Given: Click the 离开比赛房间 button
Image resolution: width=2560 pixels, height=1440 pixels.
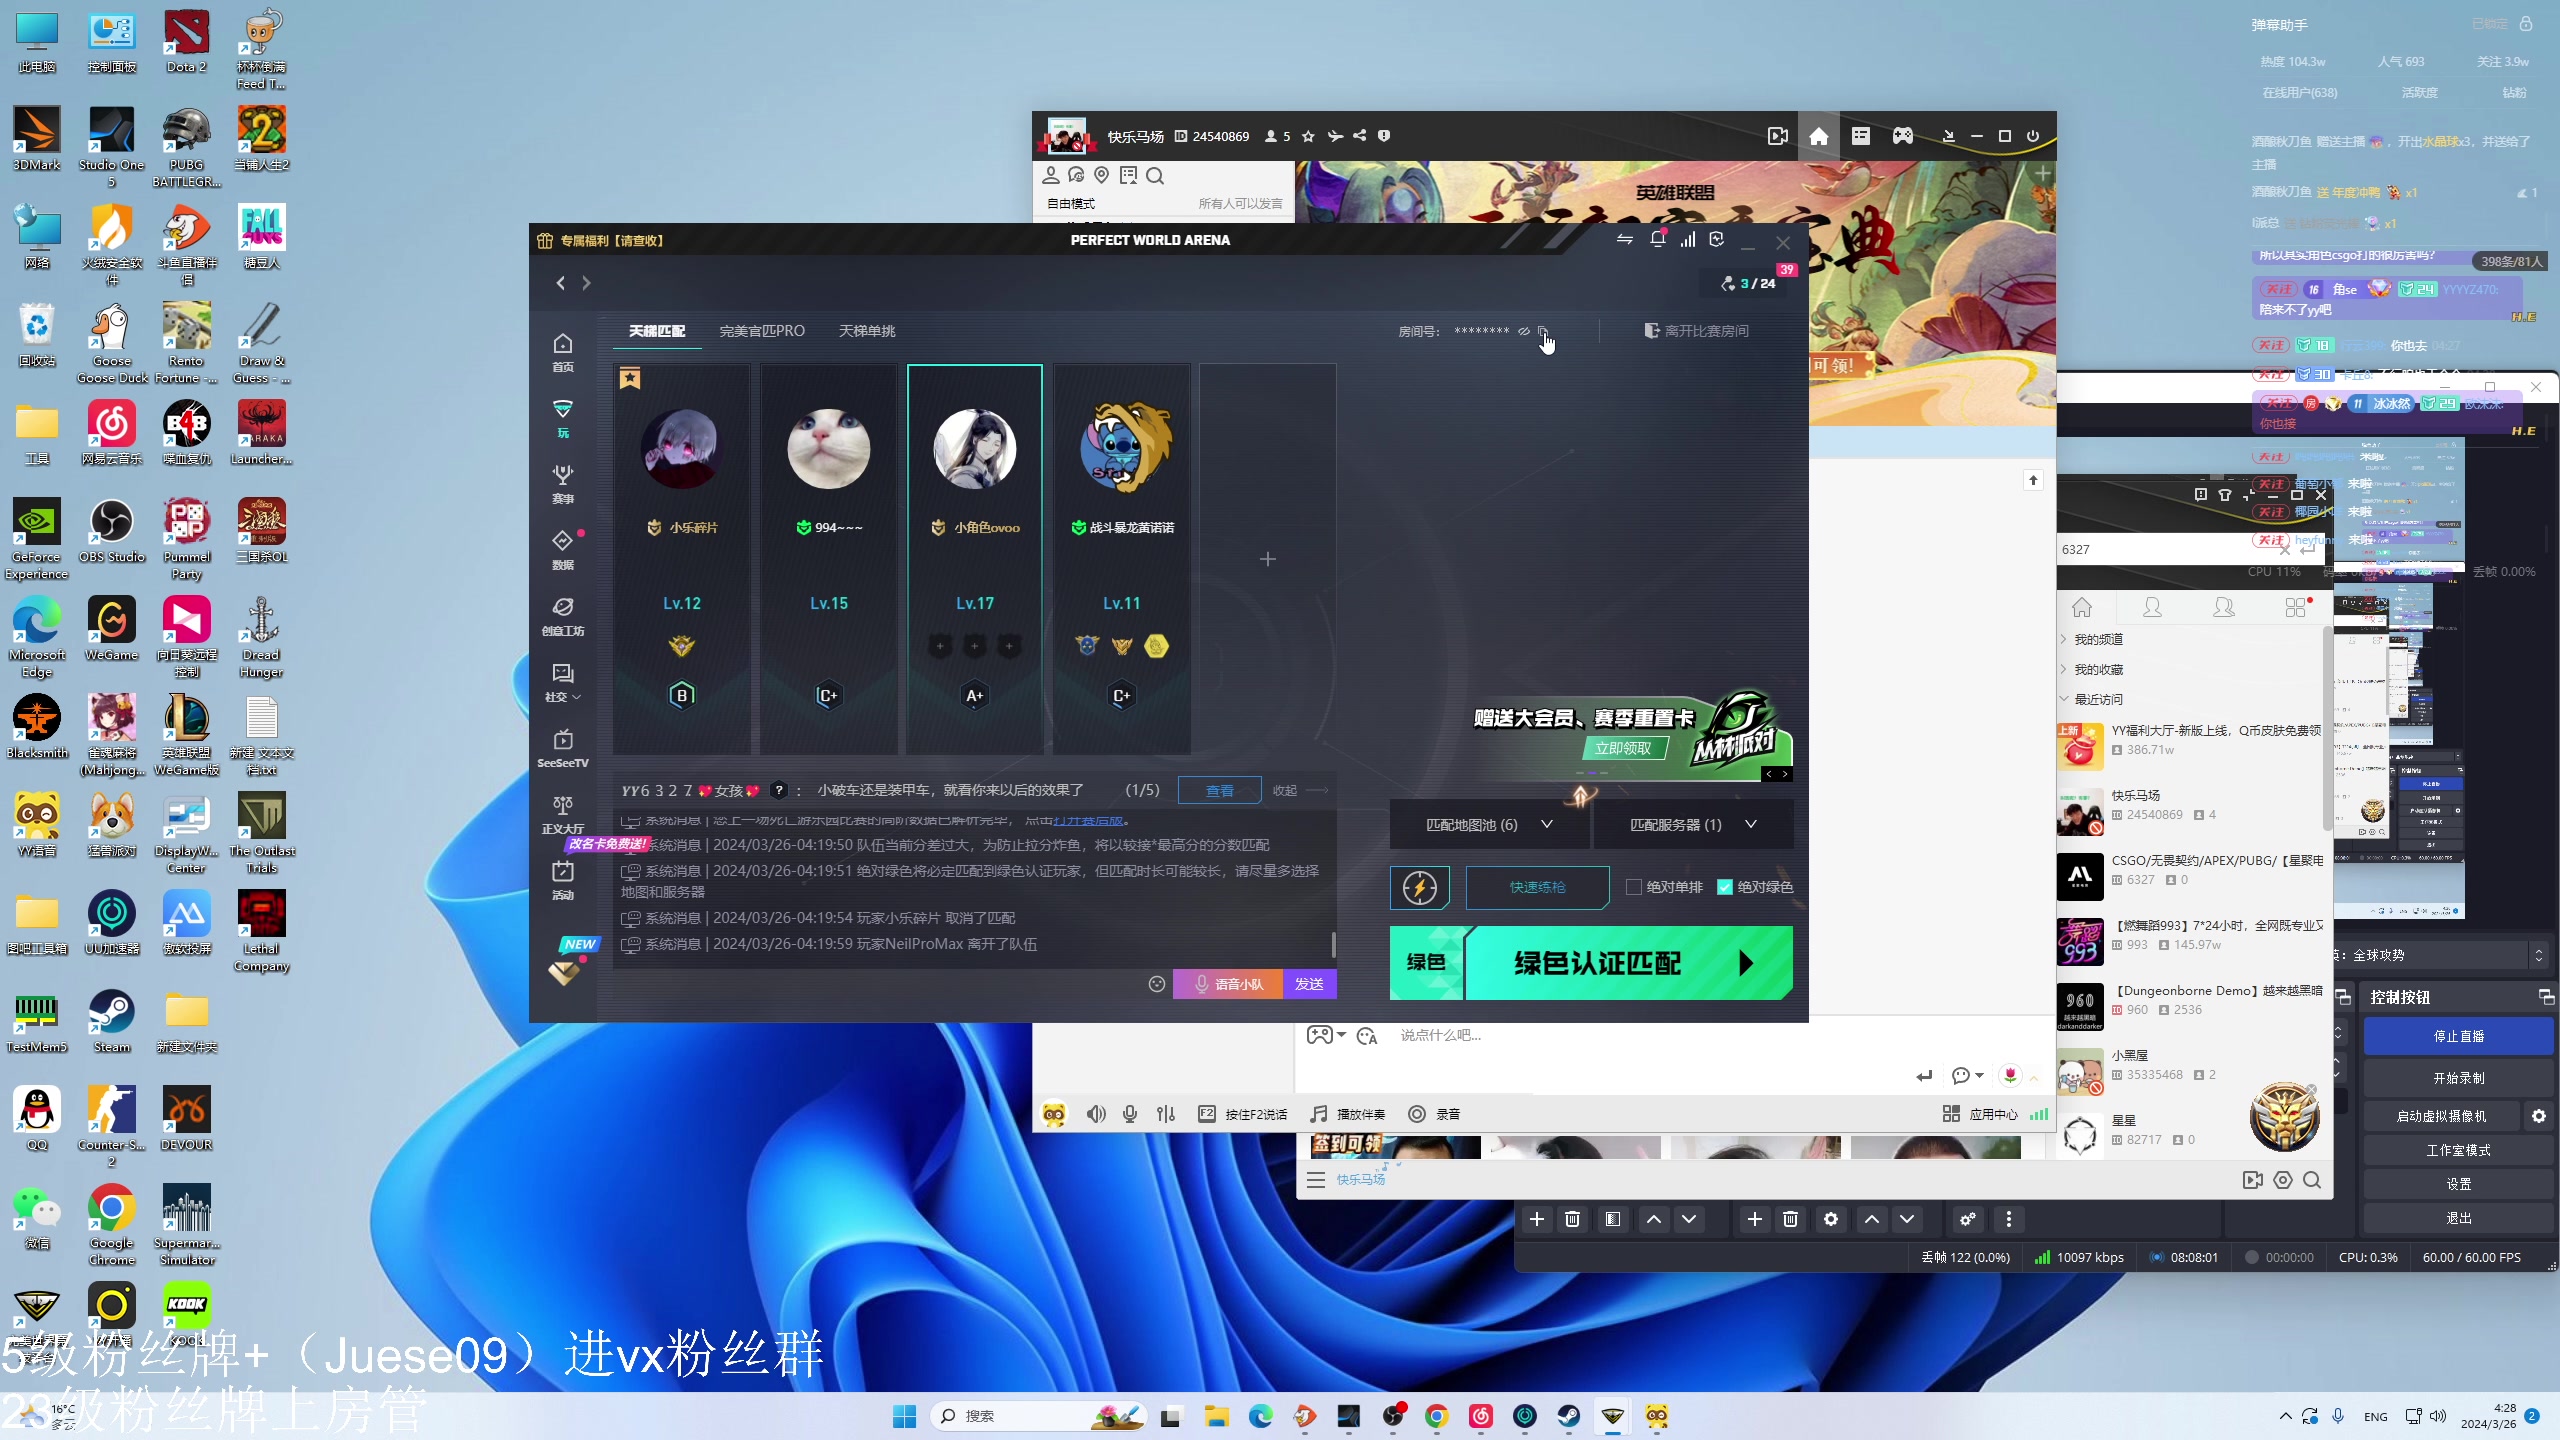Looking at the screenshot, I should point(1697,331).
